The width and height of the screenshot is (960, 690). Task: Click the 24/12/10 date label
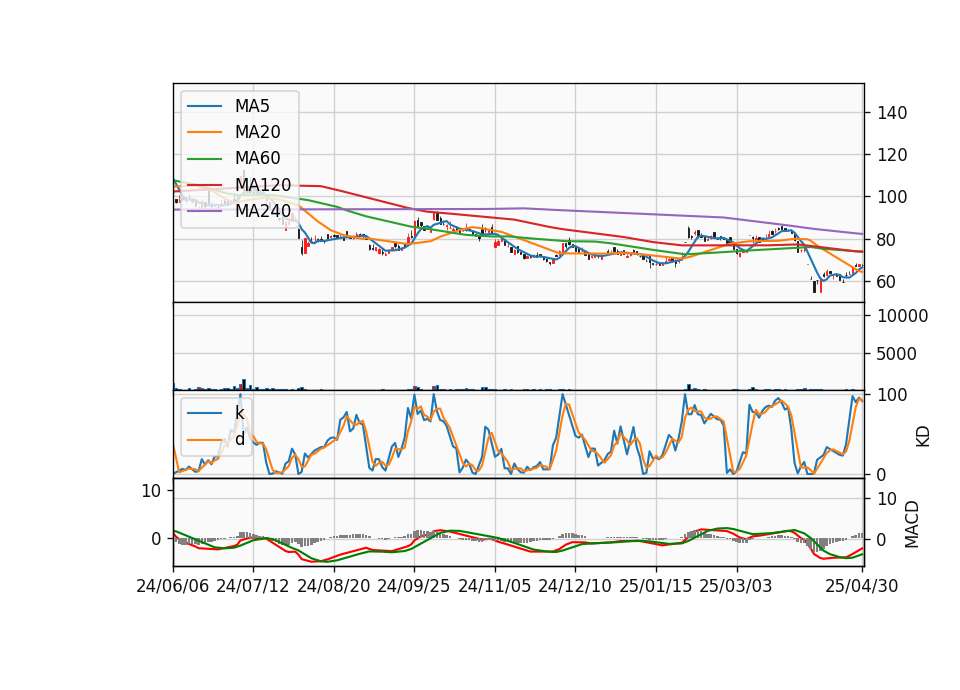pyautogui.click(x=575, y=586)
